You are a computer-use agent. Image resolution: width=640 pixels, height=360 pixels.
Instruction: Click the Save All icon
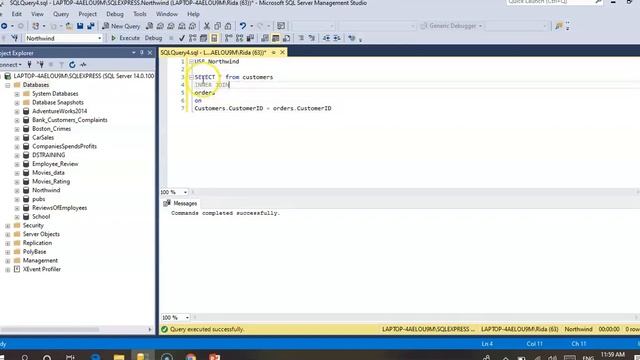click(x=91, y=26)
